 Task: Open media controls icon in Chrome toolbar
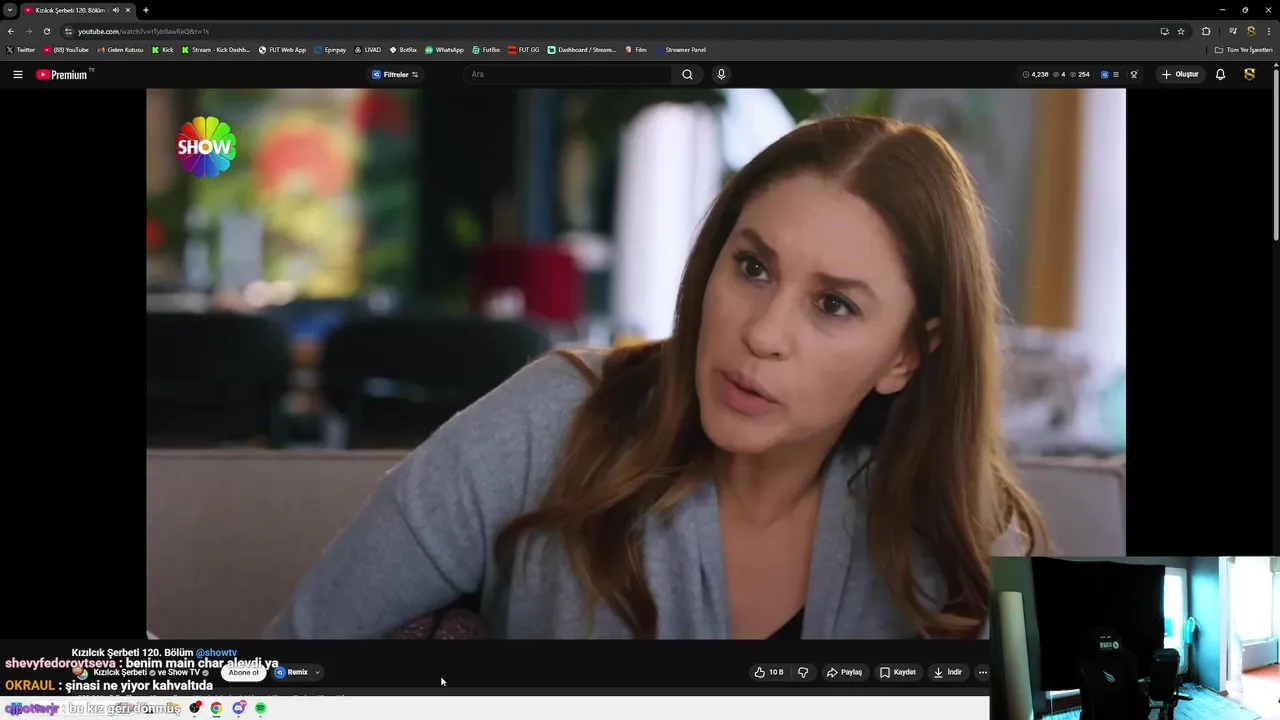click(1233, 31)
